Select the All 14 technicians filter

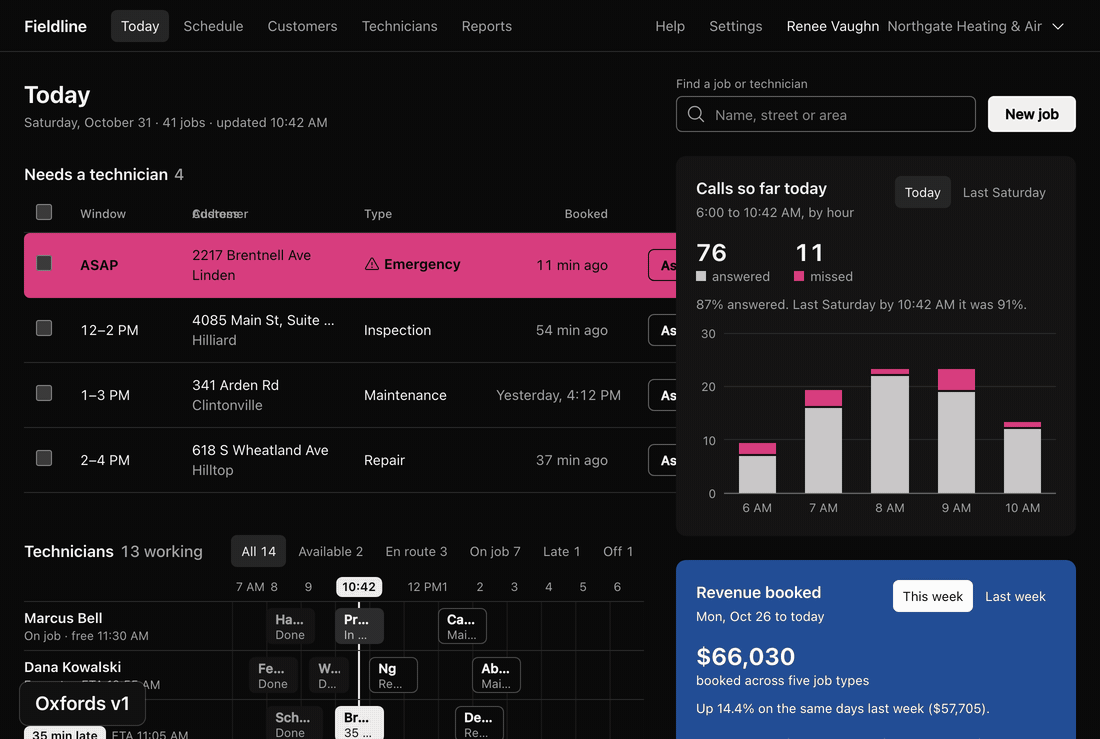pos(258,552)
